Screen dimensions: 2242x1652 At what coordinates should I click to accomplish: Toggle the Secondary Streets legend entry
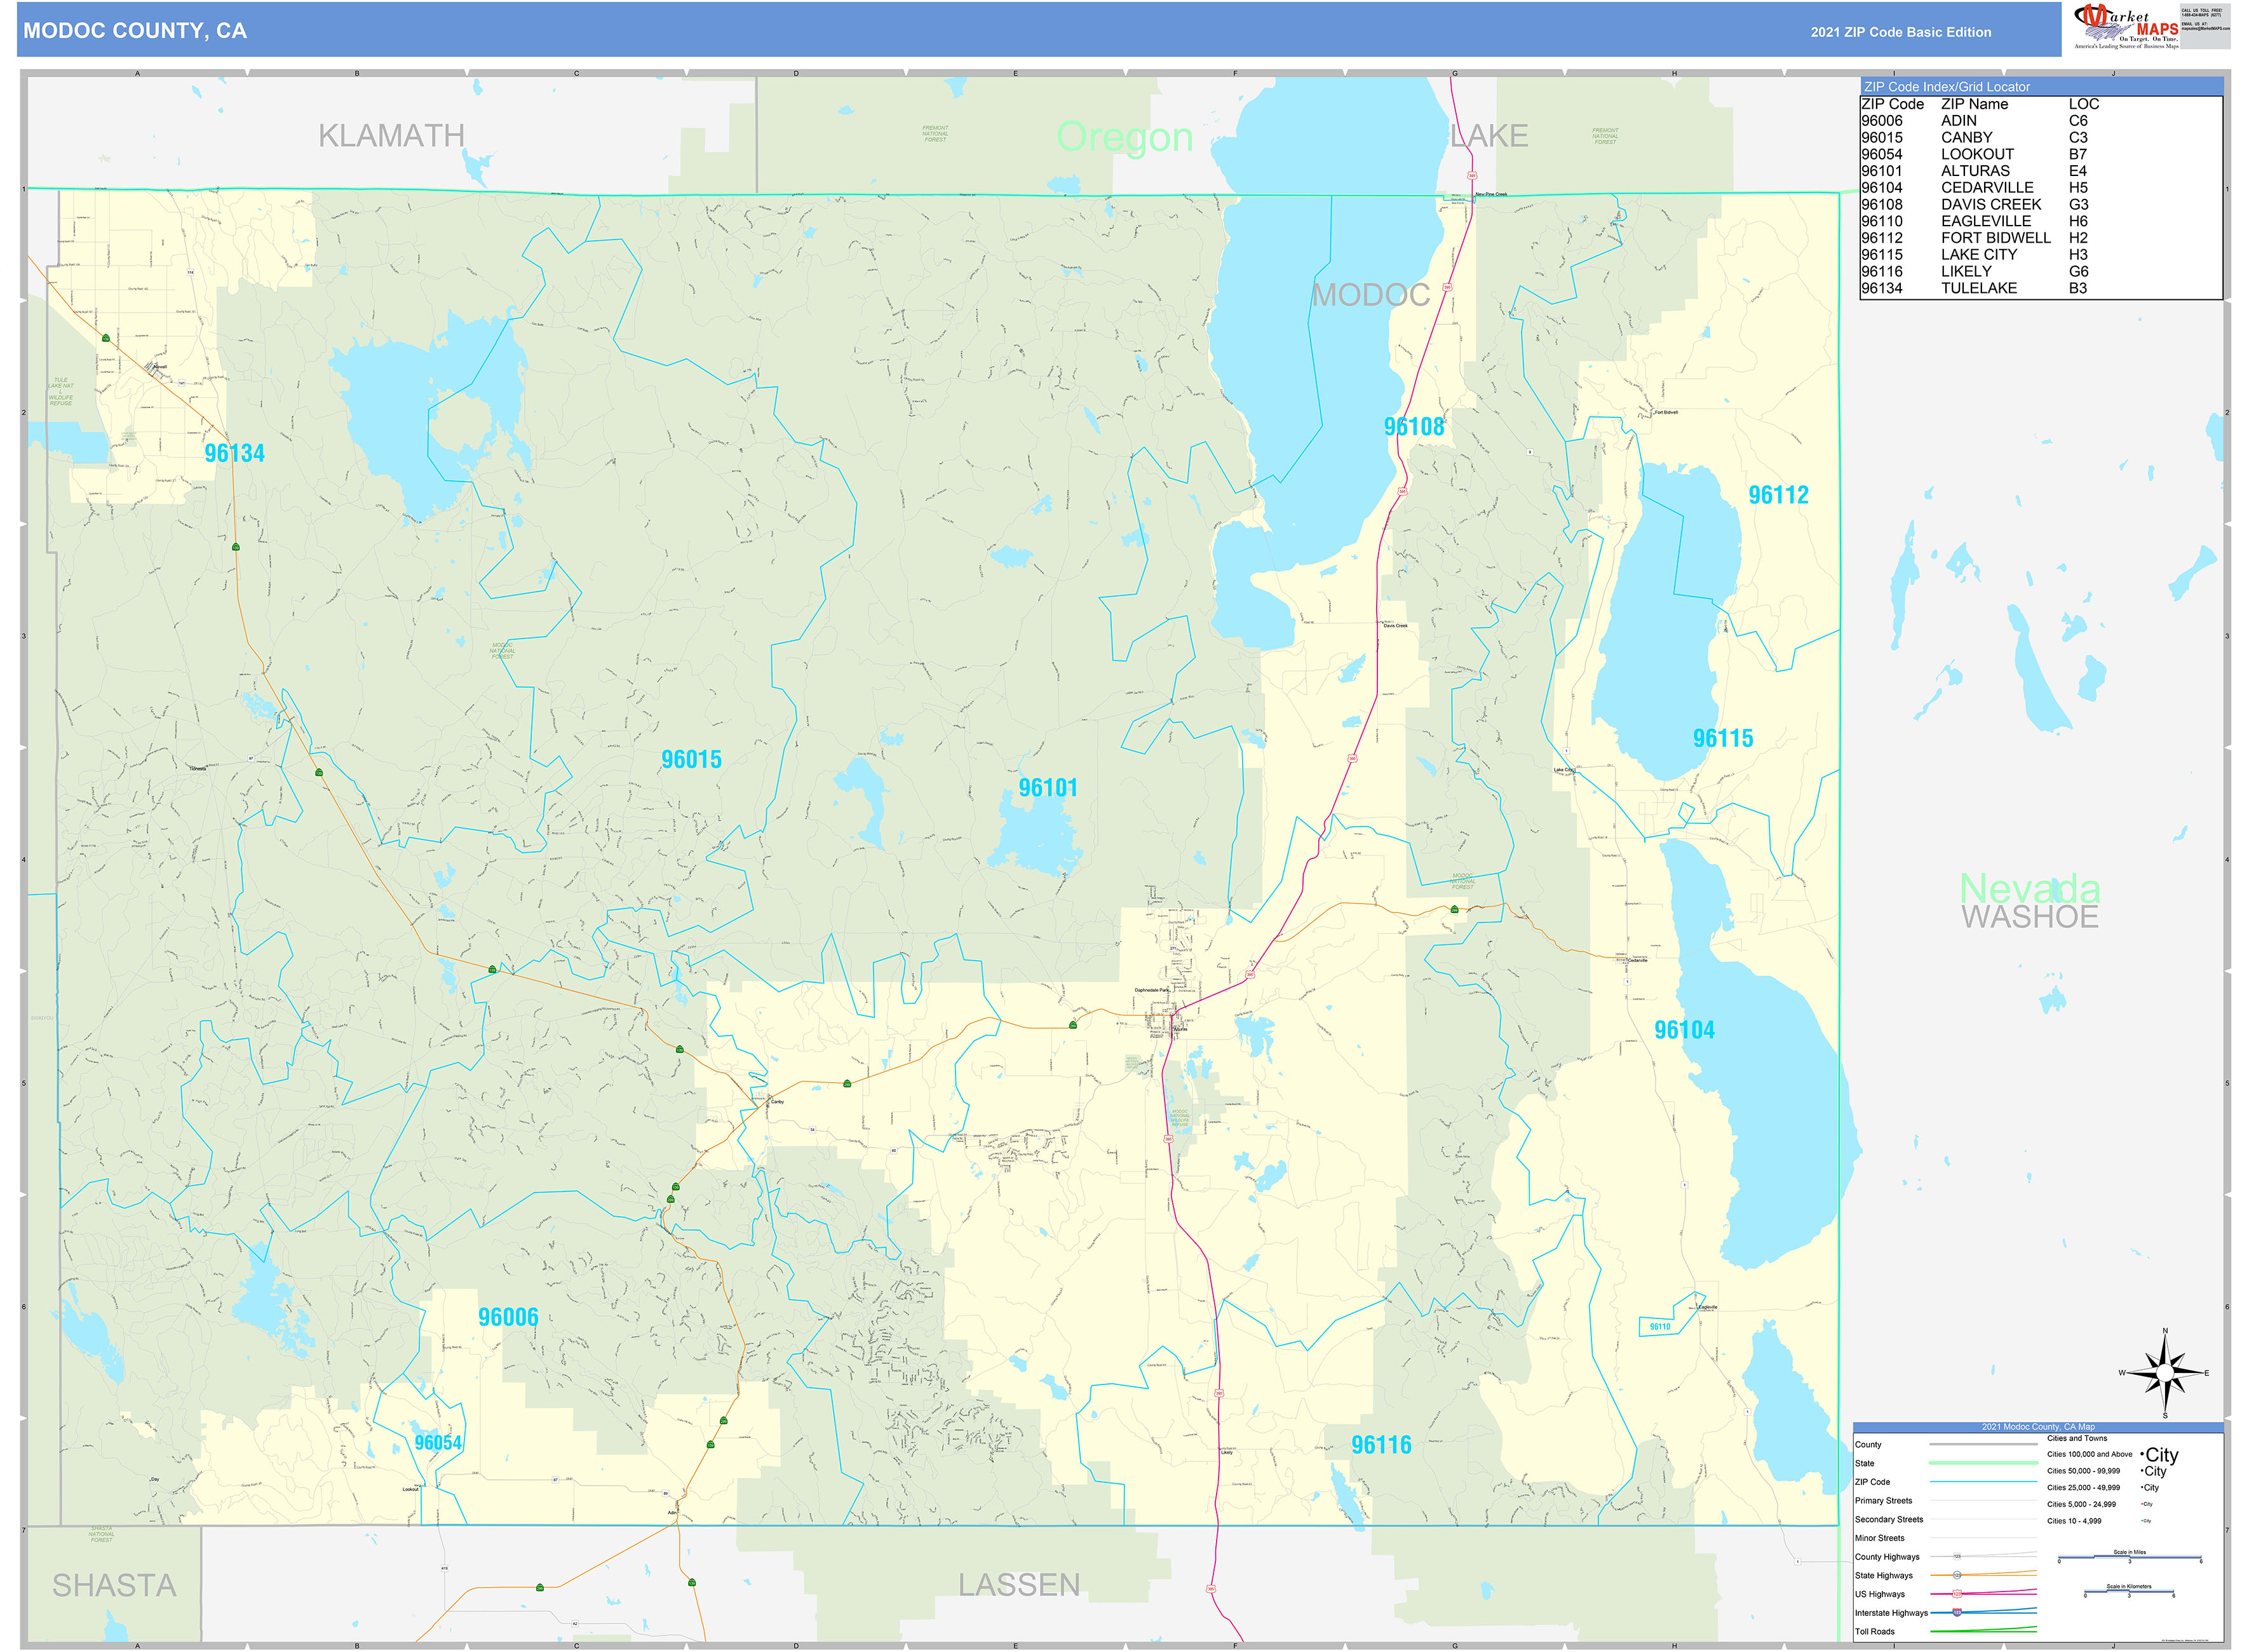(1983, 1520)
